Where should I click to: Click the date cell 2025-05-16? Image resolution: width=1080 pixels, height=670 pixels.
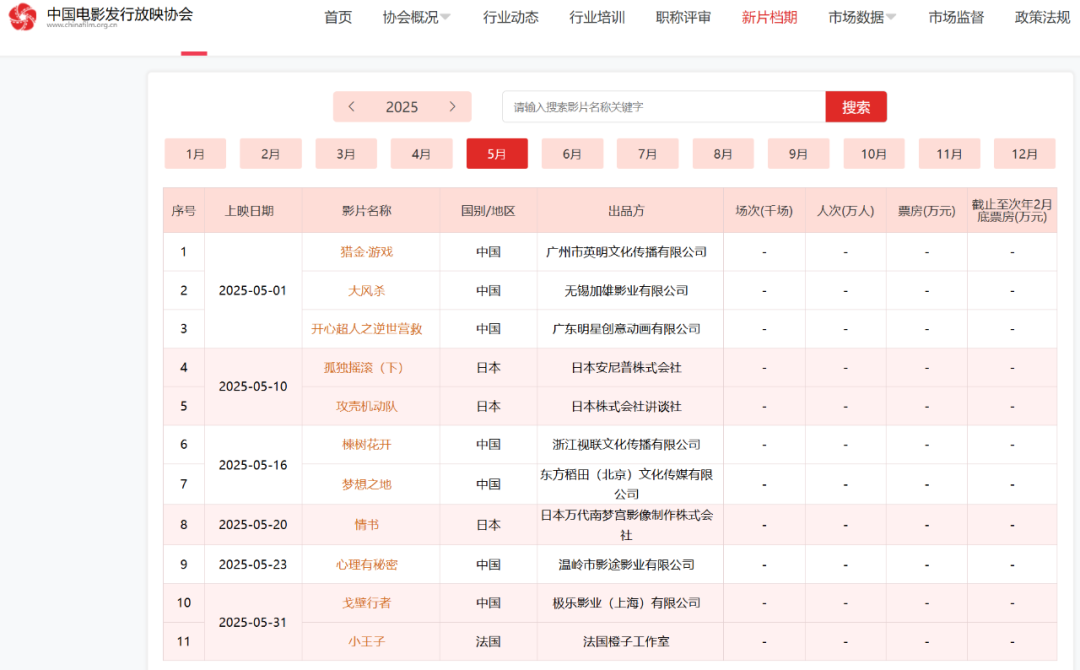click(253, 465)
